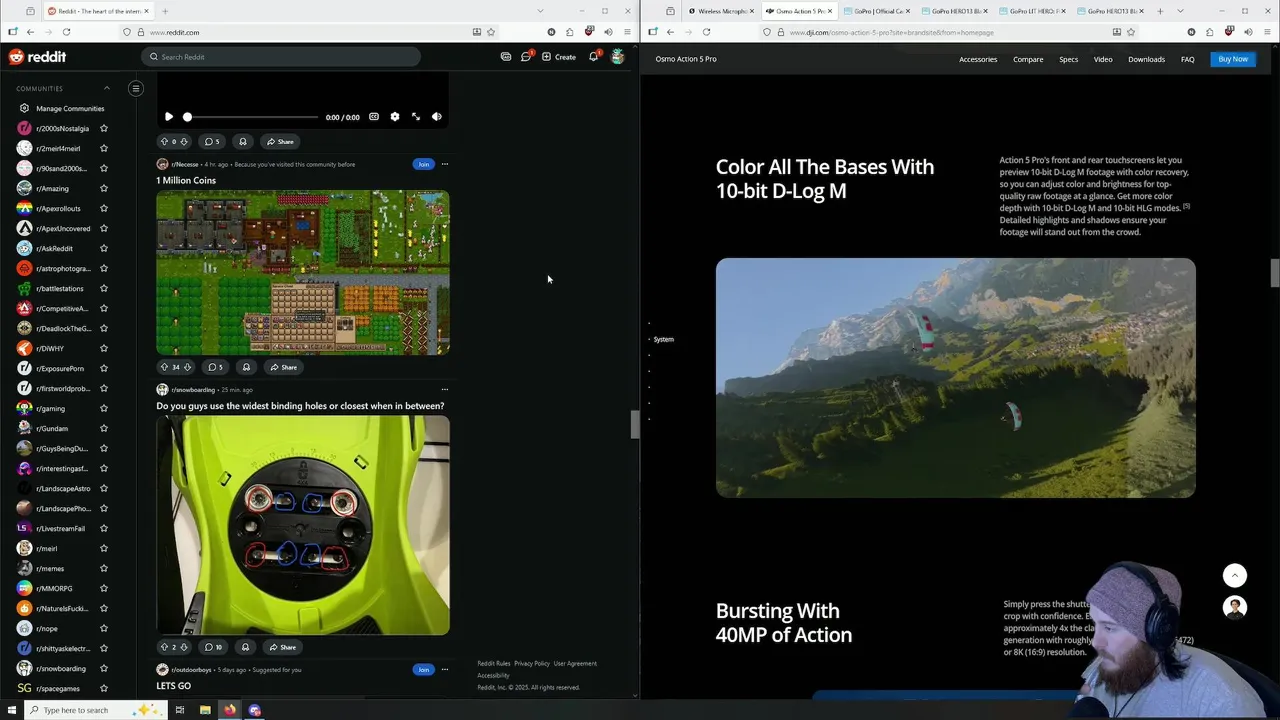Screen dimensions: 1280x720
Task: Go to Reddit home via logo
Action: click(x=37, y=57)
